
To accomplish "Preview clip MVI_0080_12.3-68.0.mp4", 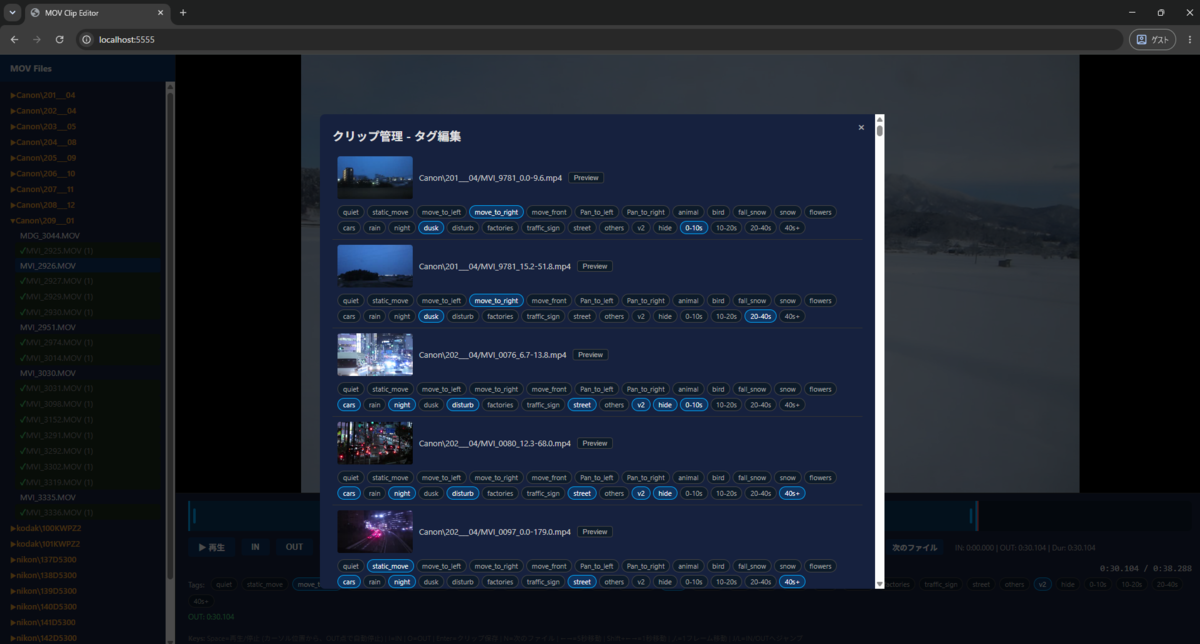I will (x=594, y=443).
